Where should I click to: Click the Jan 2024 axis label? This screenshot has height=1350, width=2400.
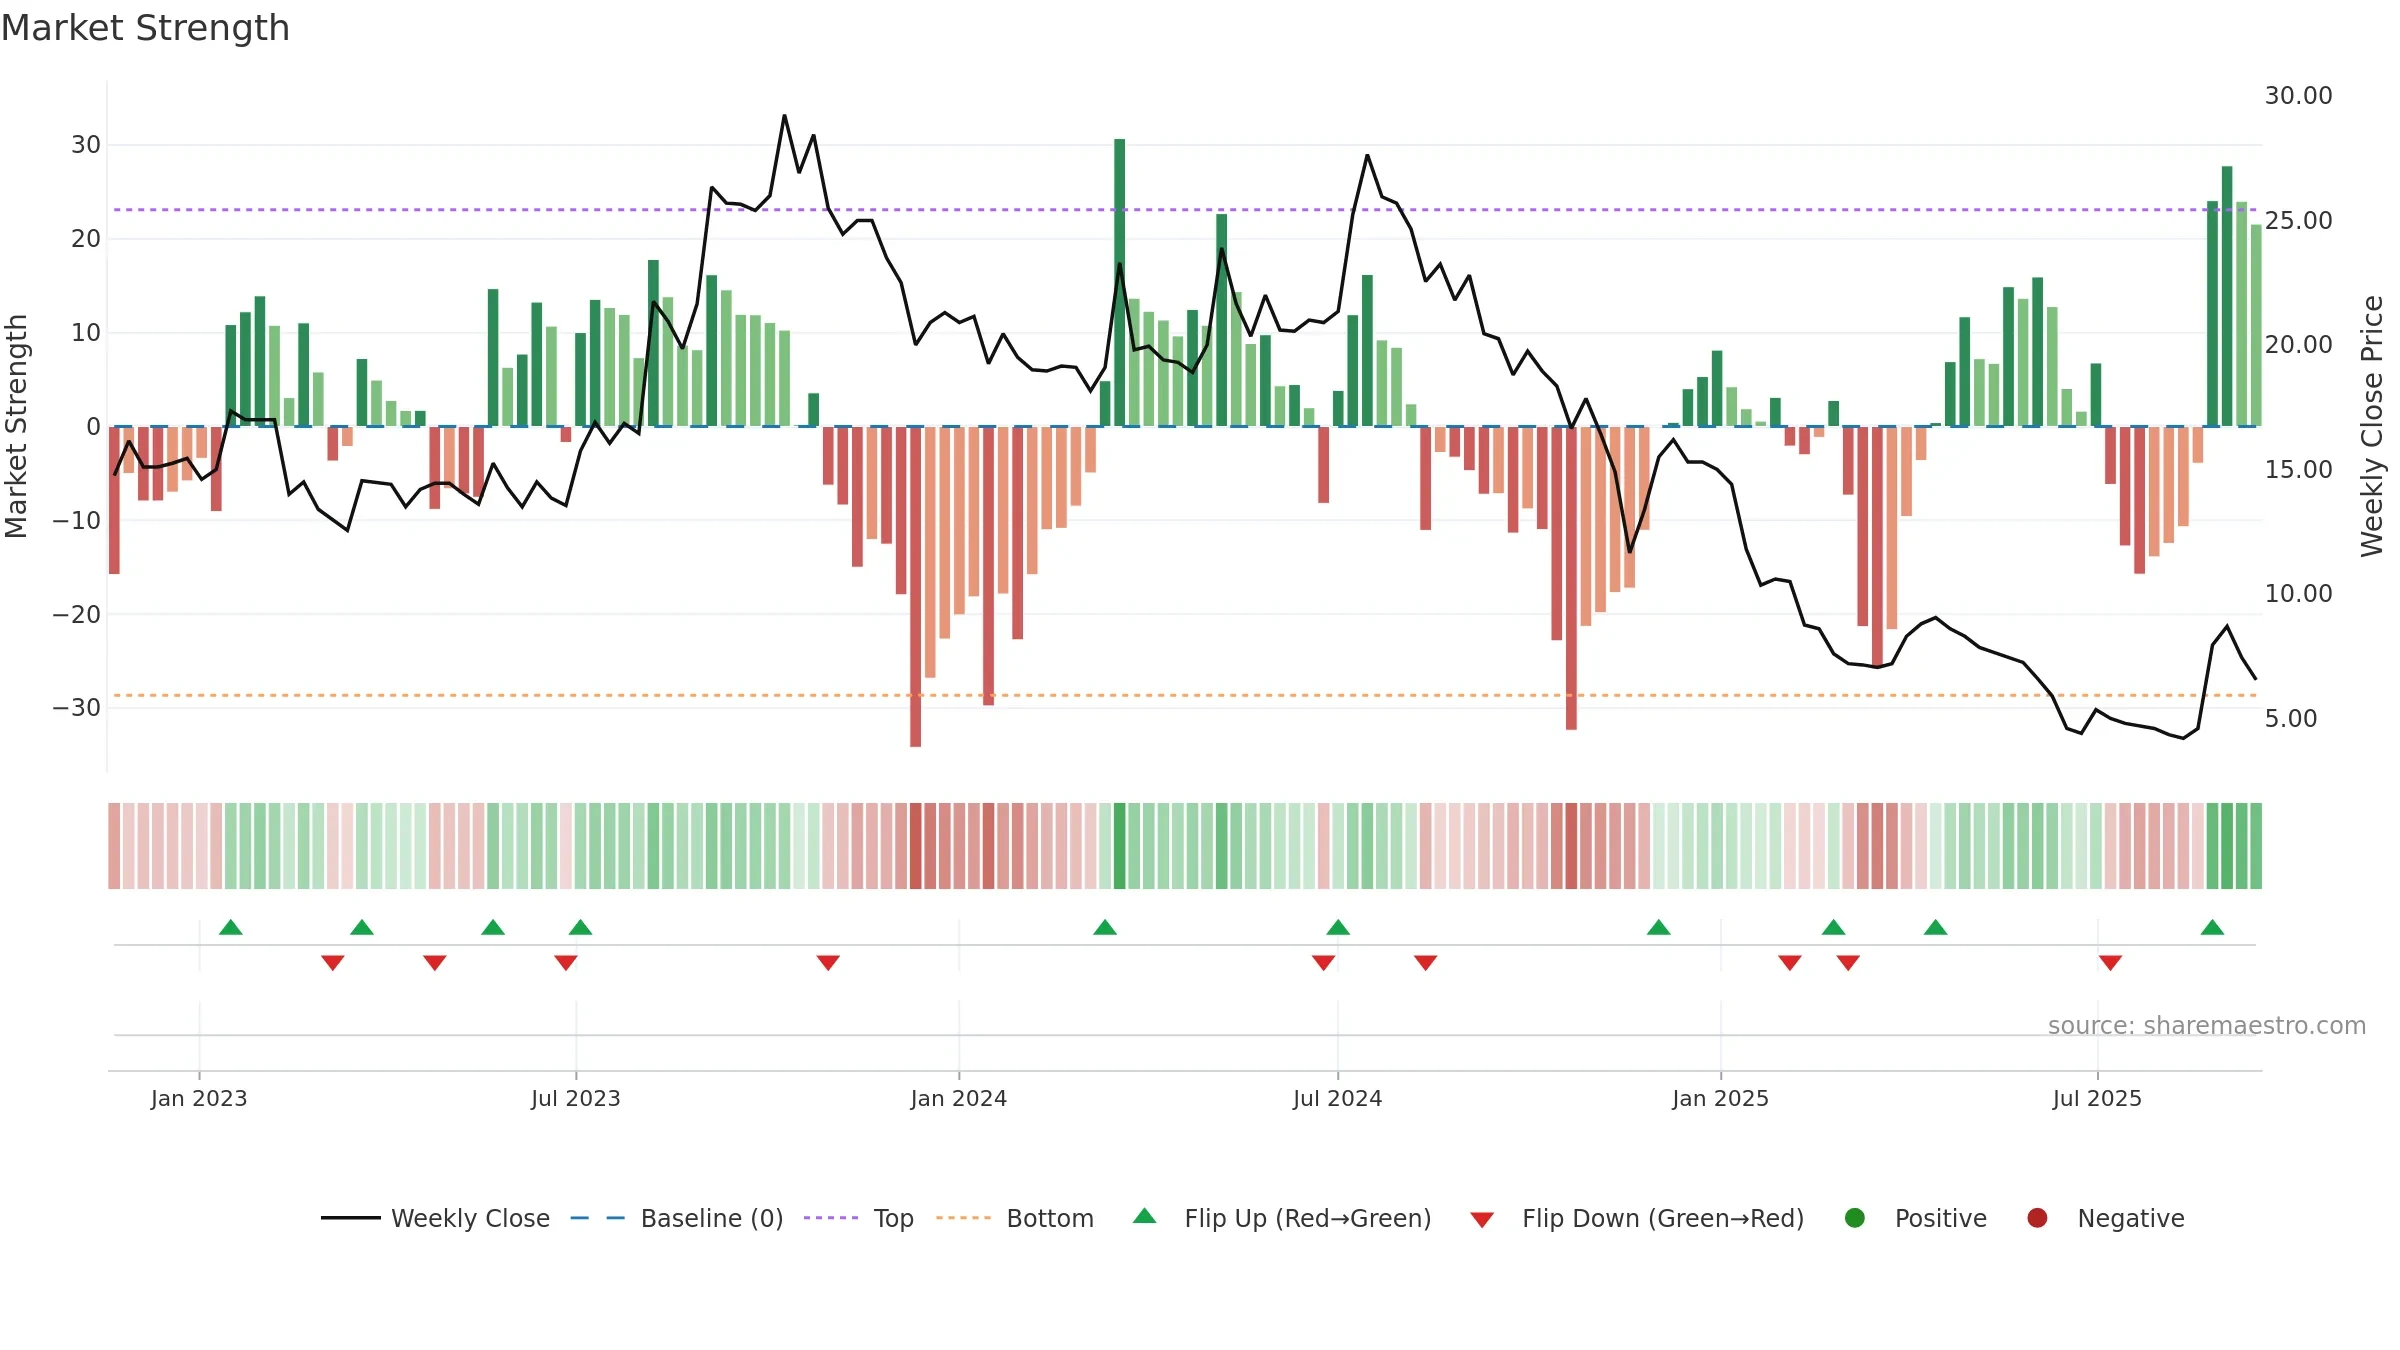(x=958, y=1098)
